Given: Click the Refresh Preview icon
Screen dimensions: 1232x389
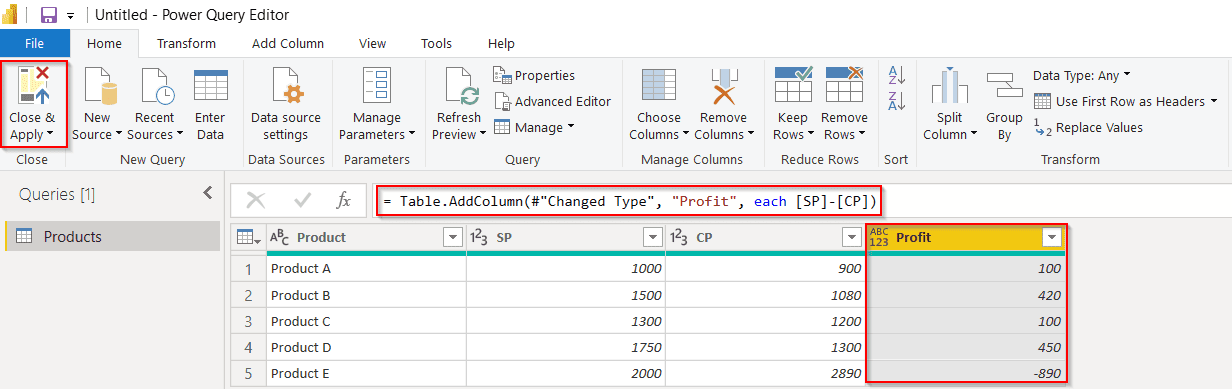Looking at the screenshot, I should [x=460, y=86].
